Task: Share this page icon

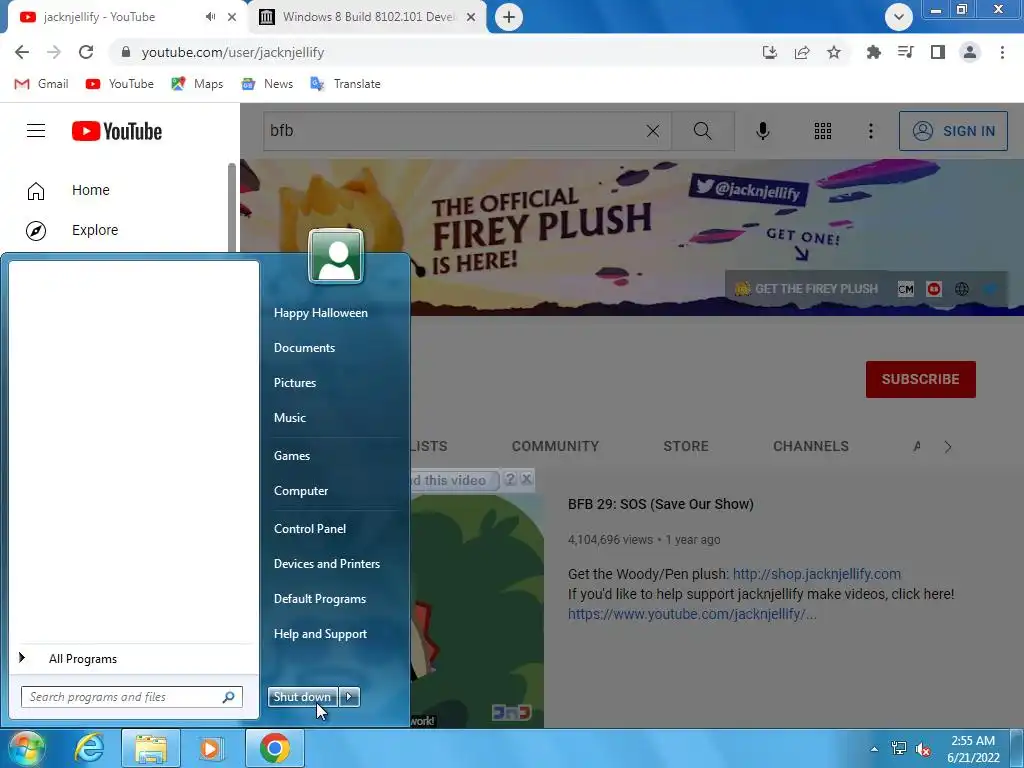Action: pos(802,52)
